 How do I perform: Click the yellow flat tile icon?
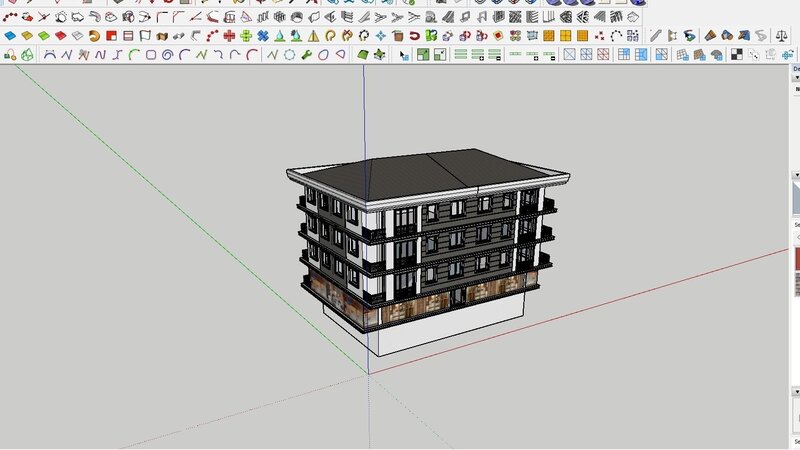pyautogui.click(x=27, y=35)
